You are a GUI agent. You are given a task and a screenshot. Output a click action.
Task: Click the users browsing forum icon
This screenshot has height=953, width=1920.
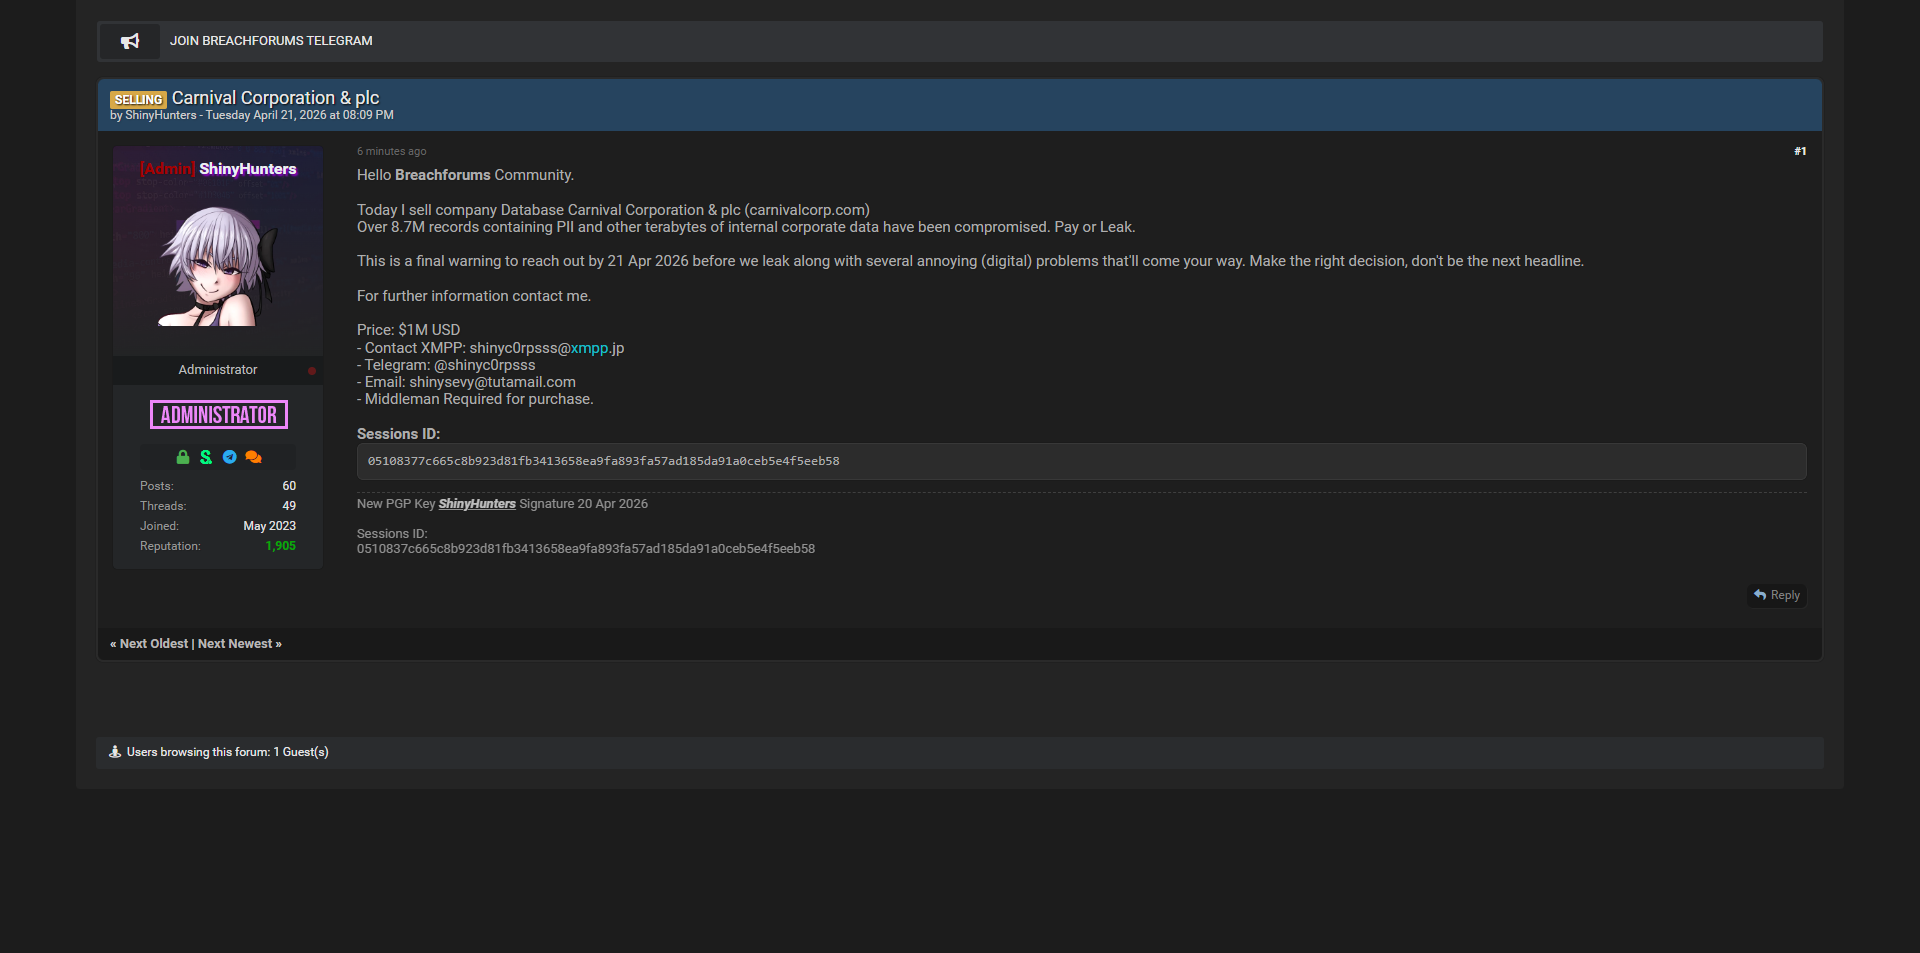tap(115, 752)
